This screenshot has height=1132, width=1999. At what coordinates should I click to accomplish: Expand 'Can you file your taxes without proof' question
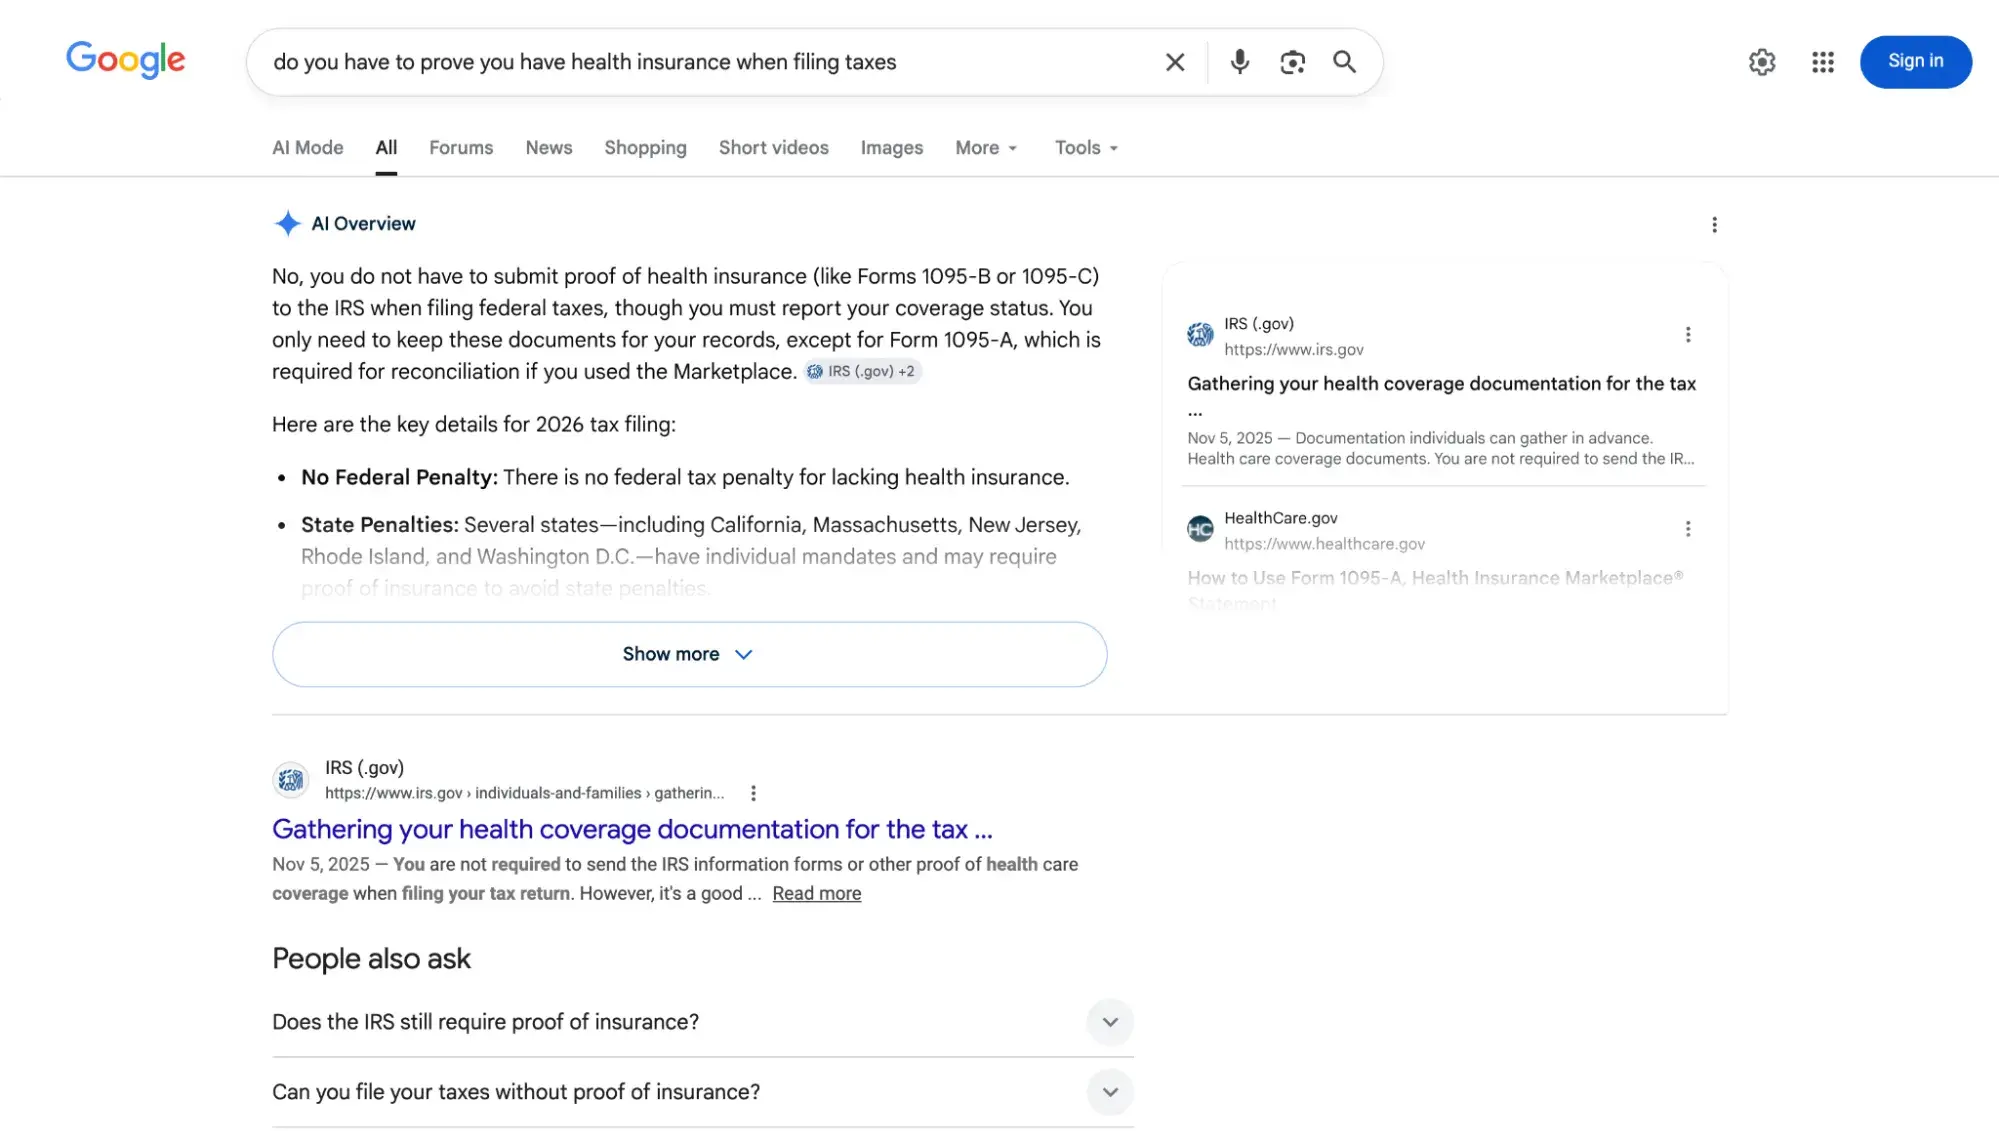click(x=703, y=1092)
